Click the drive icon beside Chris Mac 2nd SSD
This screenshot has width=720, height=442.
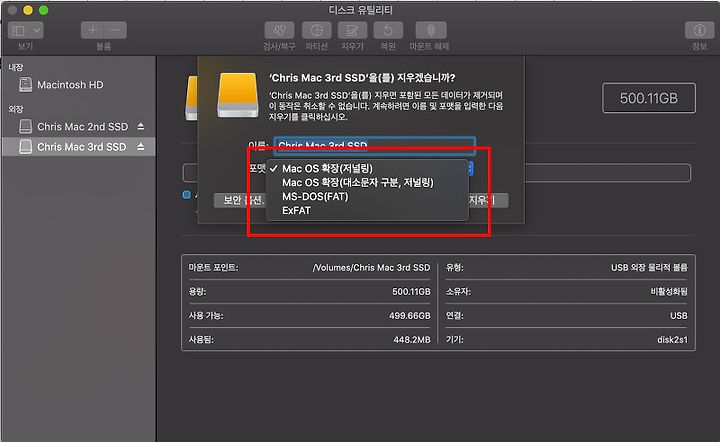(26, 126)
